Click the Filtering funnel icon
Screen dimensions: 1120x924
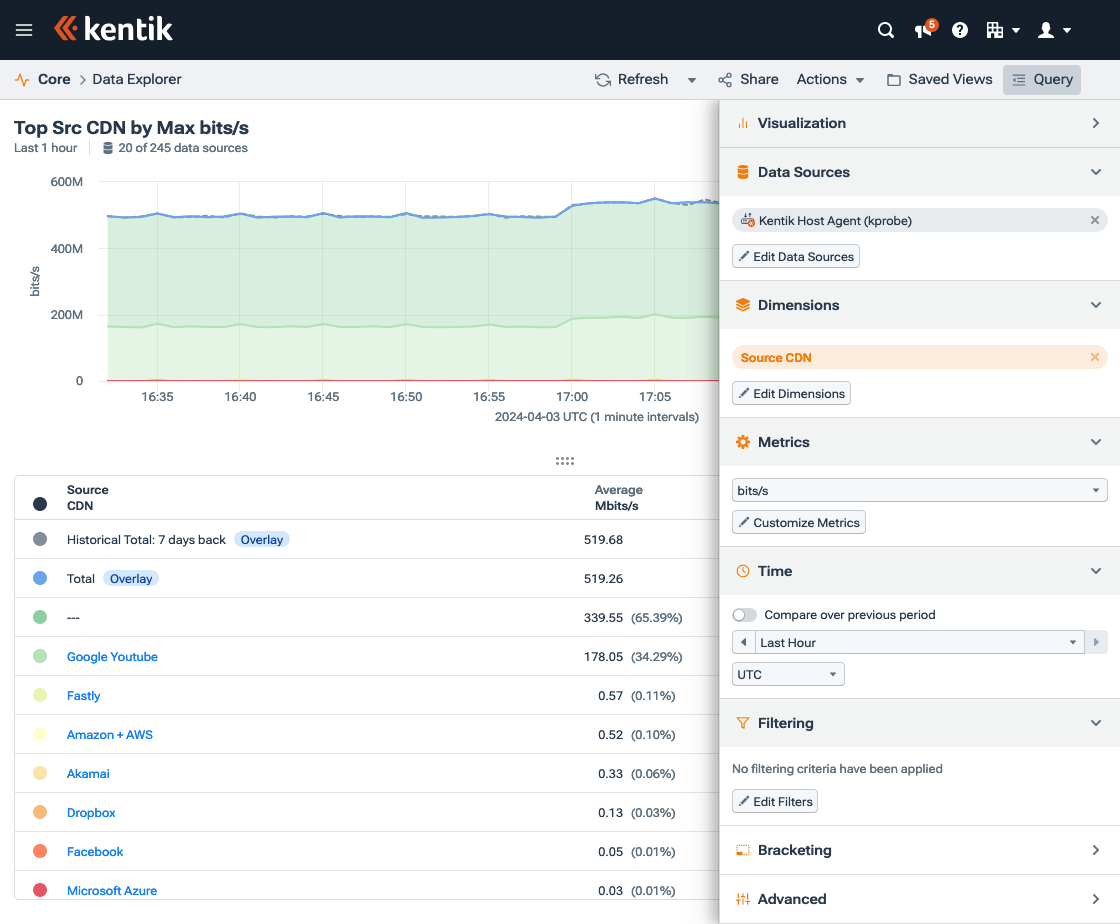point(742,722)
